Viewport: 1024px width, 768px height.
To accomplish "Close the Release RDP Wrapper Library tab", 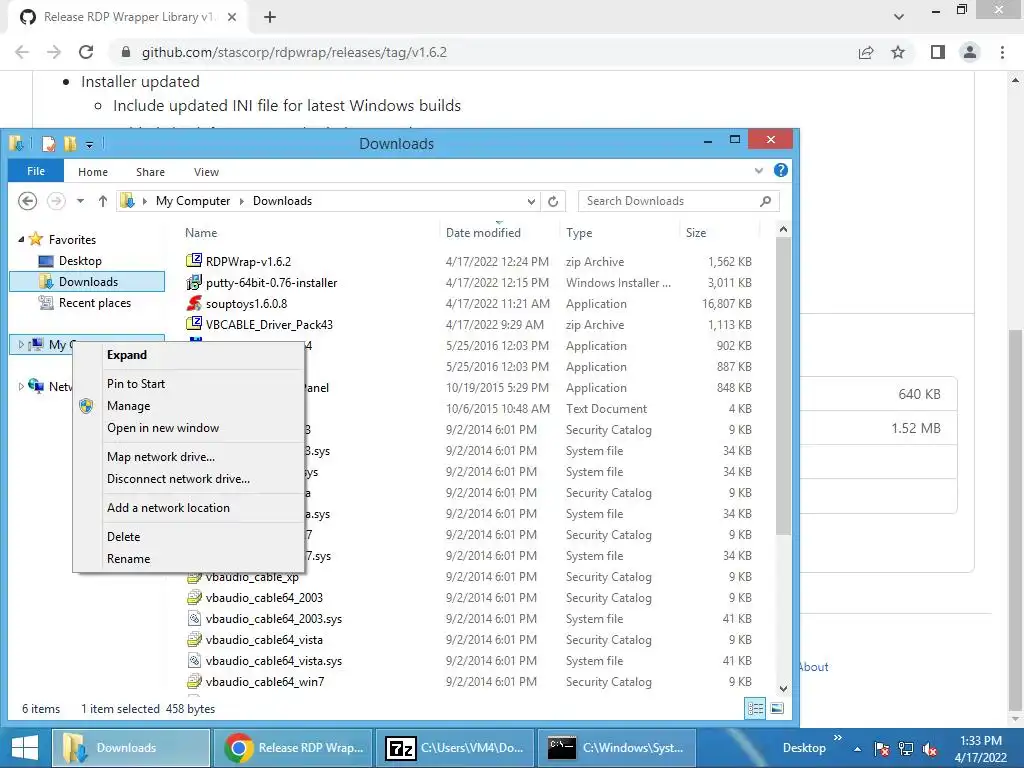I will click(x=232, y=17).
